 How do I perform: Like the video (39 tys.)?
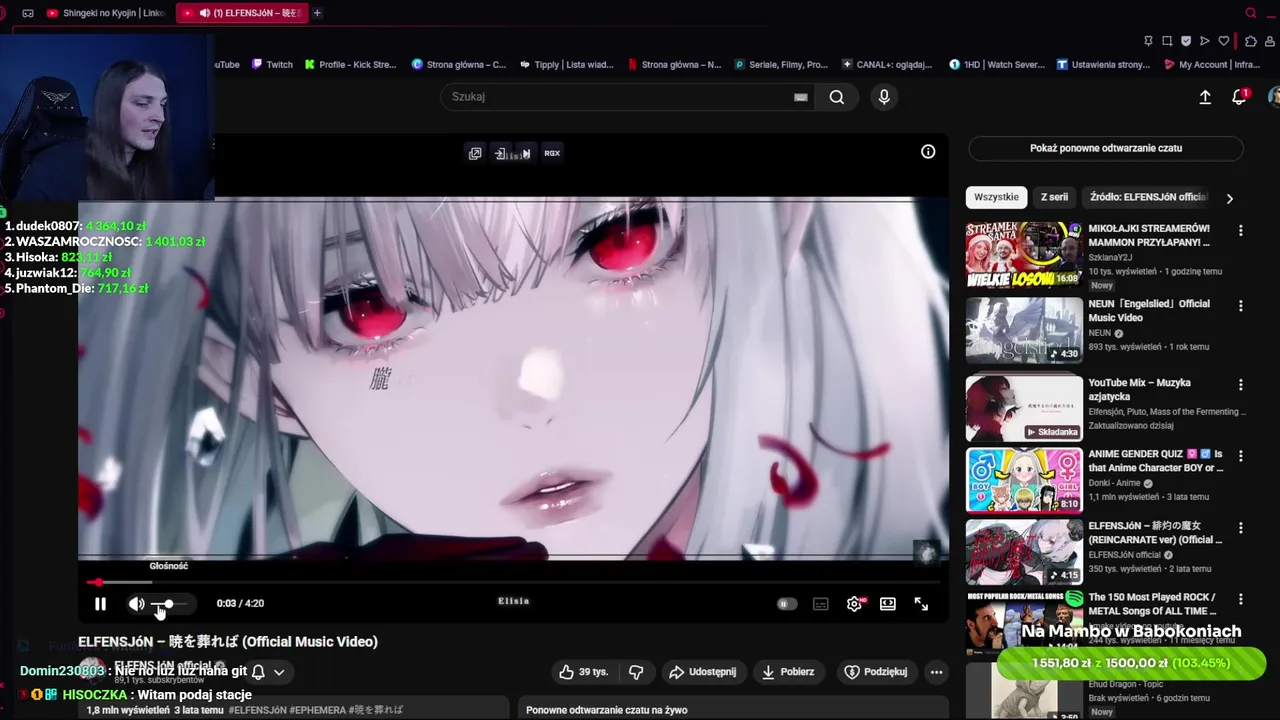point(584,672)
